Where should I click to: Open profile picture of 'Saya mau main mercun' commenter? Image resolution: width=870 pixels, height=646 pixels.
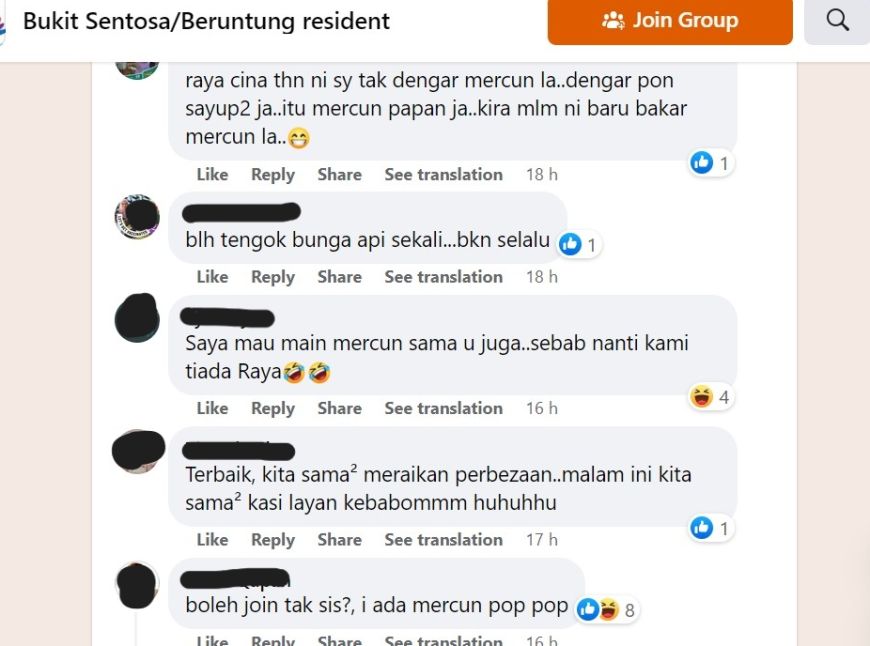[137, 318]
